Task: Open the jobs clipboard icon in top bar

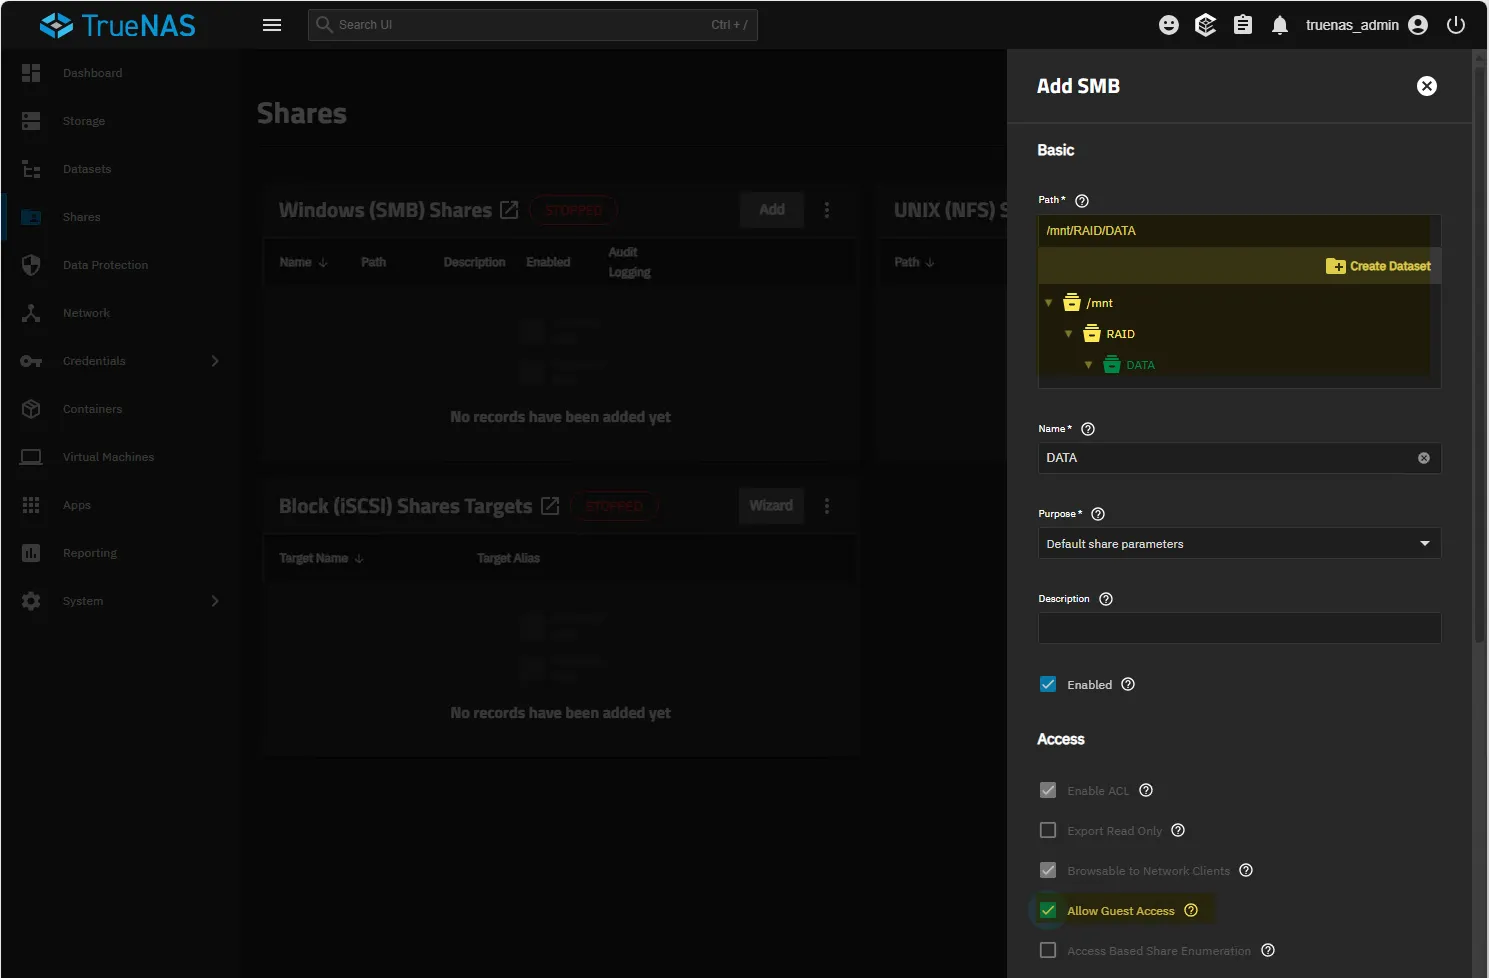Action: (1242, 25)
